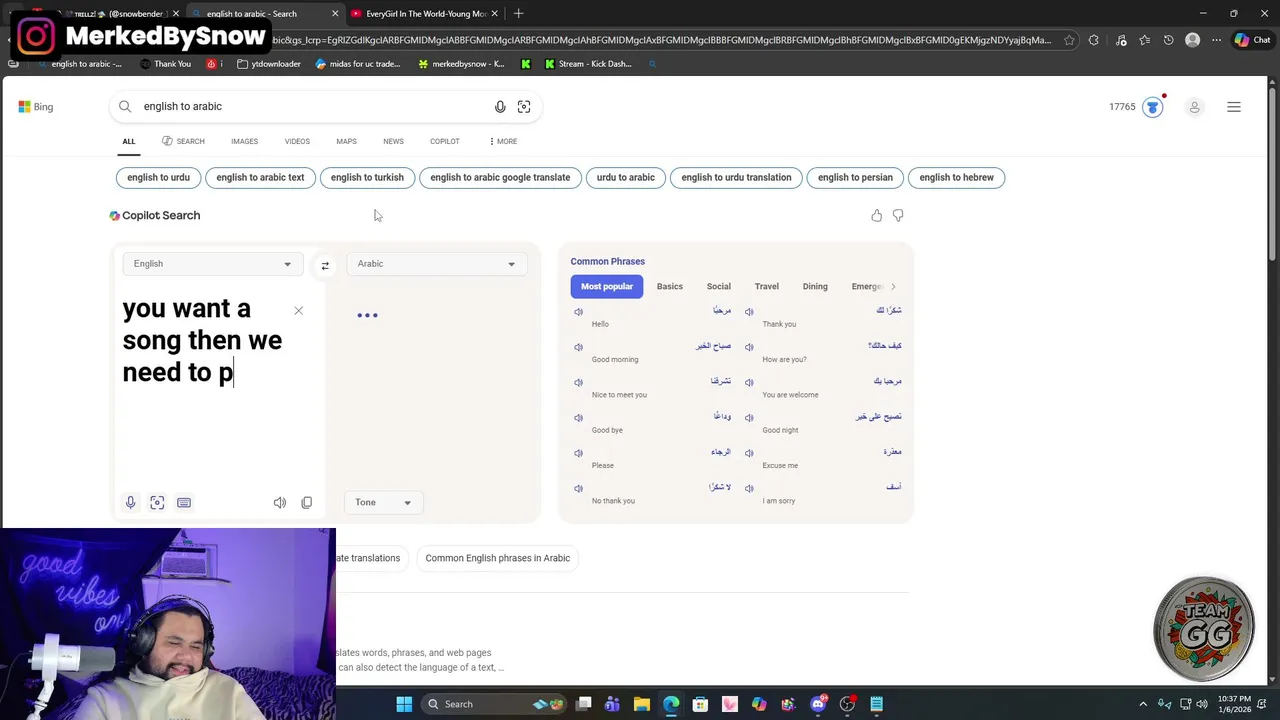Start voice input in translator panel

coord(130,502)
